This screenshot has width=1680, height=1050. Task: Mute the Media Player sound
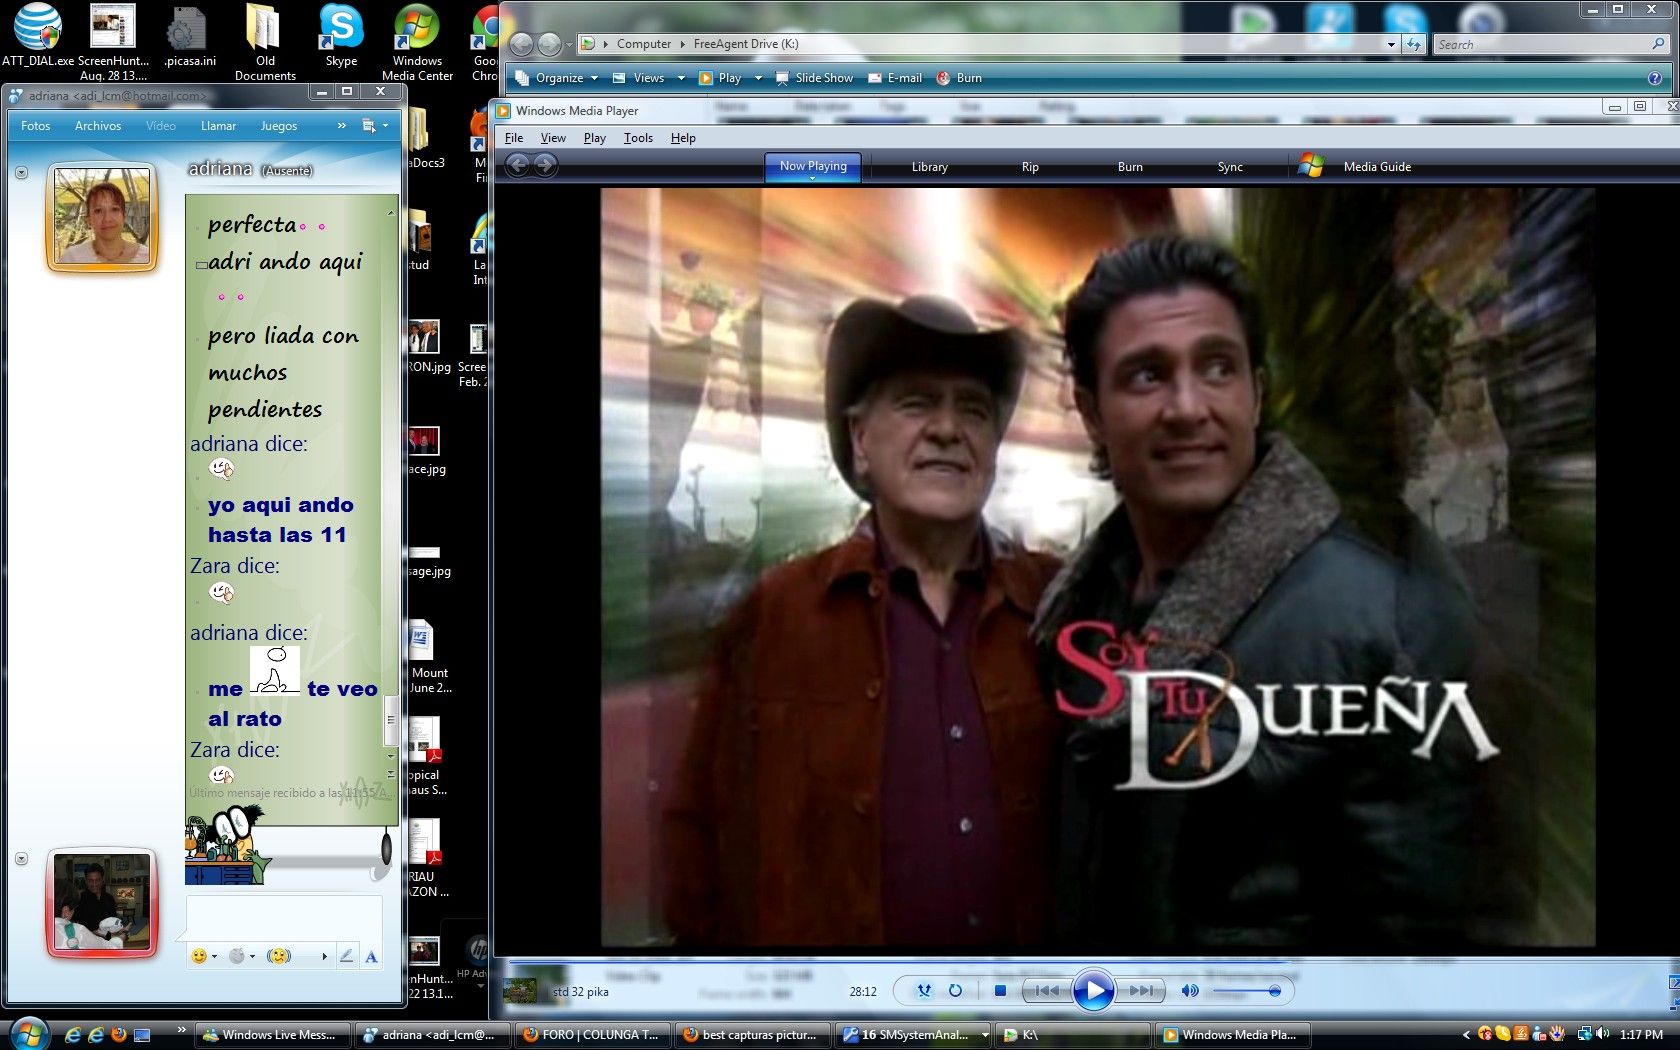pos(1189,991)
